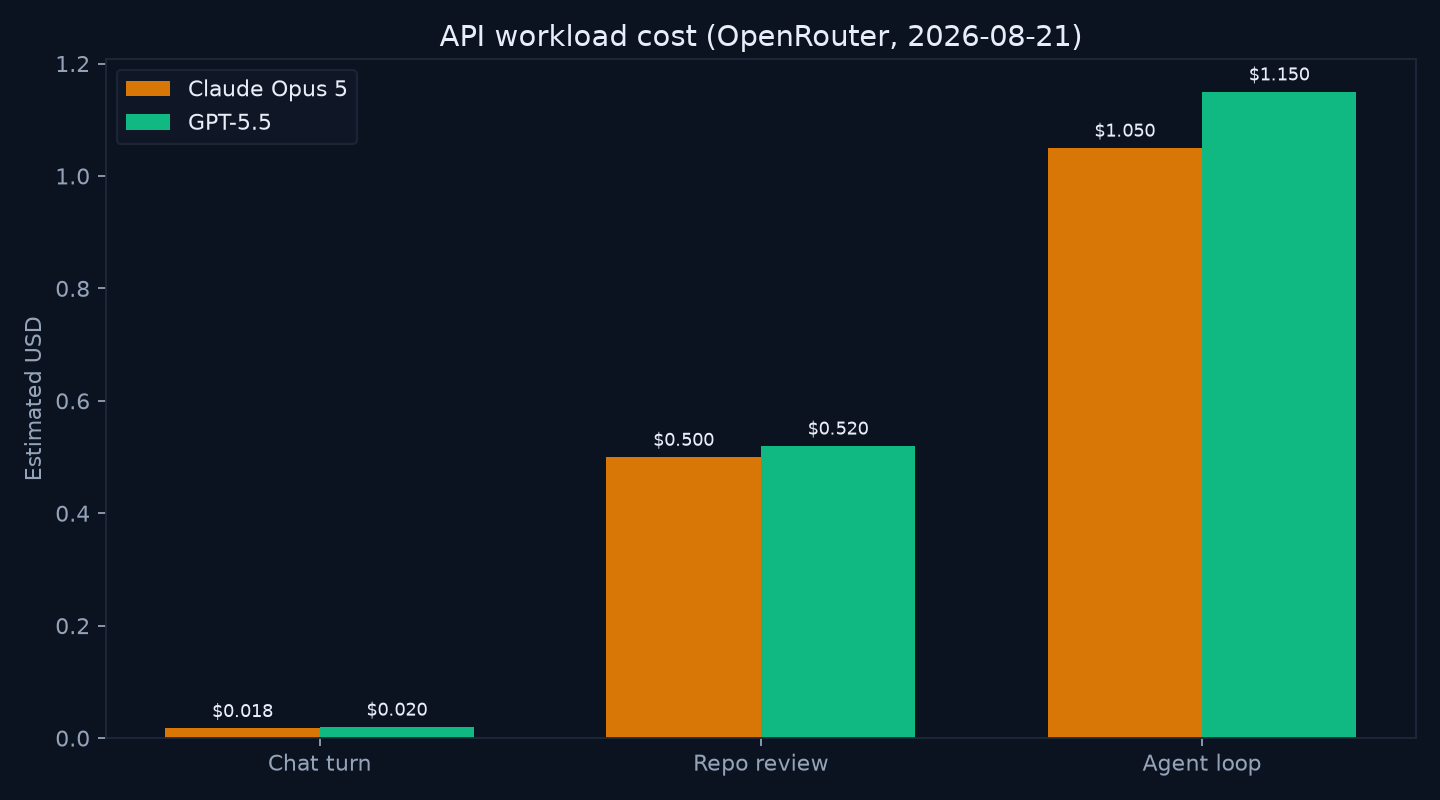Click the green Agent loop bar

pyautogui.click(x=1279, y=415)
